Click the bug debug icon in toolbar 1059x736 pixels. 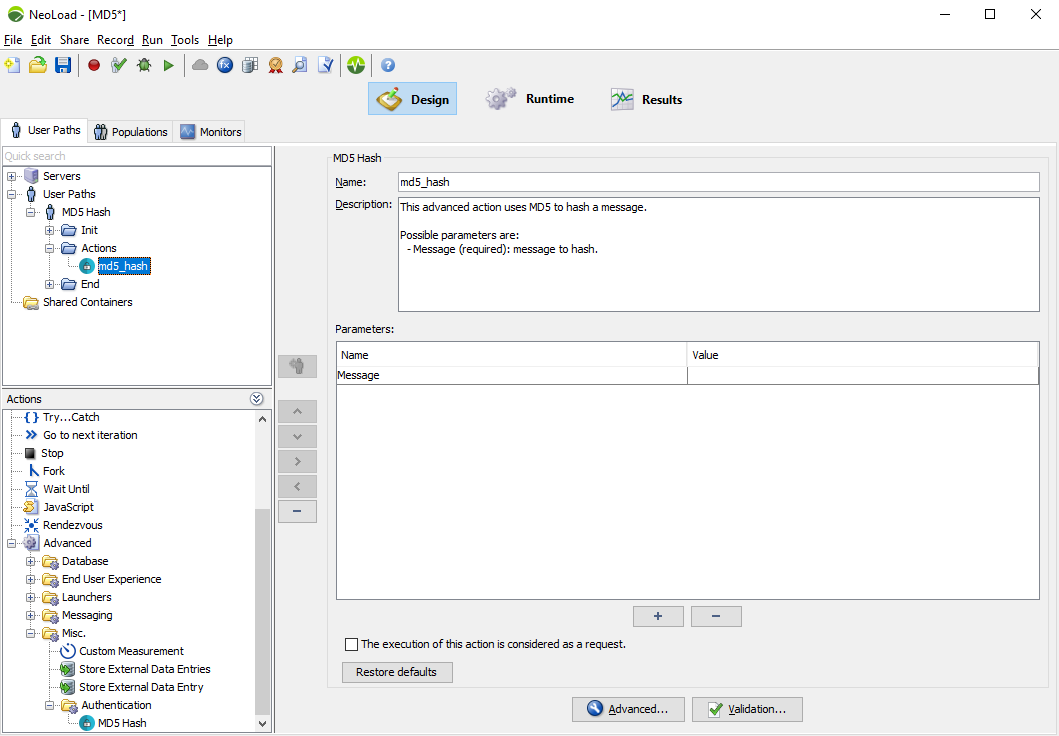point(144,65)
